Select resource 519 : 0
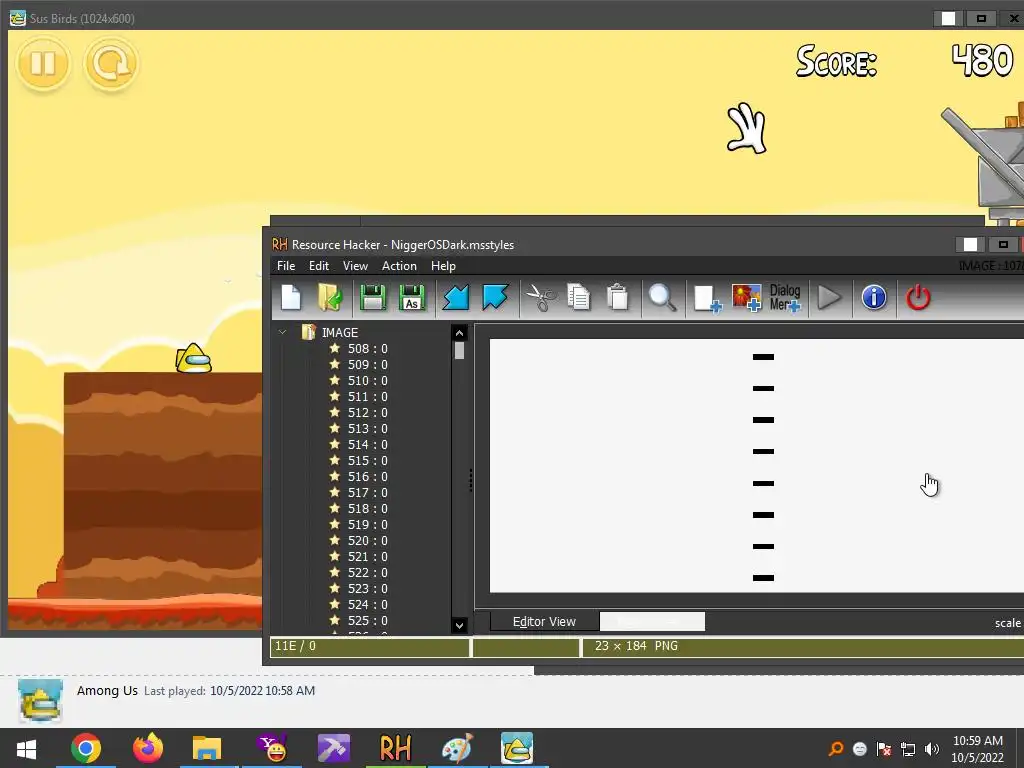Image resolution: width=1024 pixels, height=768 pixels. (x=368, y=524)
